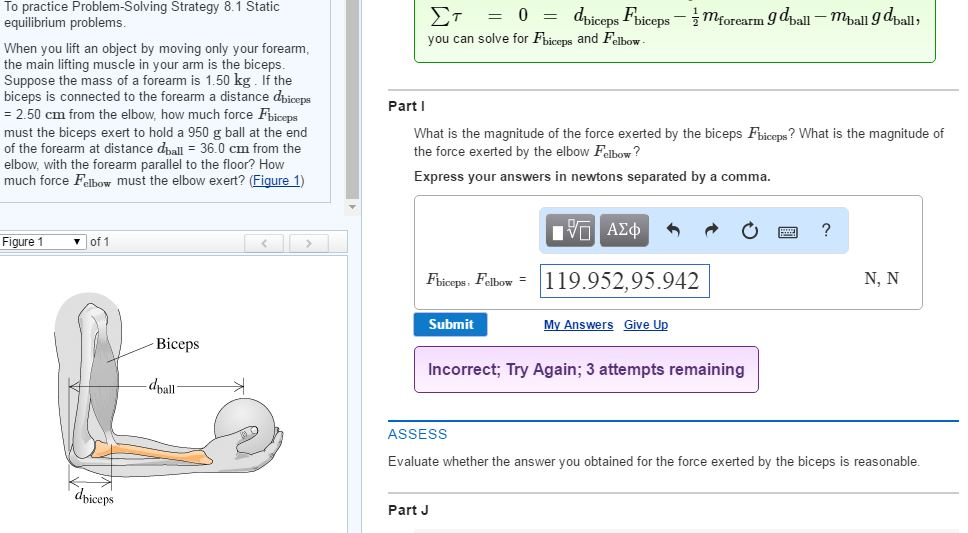This screenshot has height=533, width=968.
Task: Go to next figure arrow
Action: 309,243
